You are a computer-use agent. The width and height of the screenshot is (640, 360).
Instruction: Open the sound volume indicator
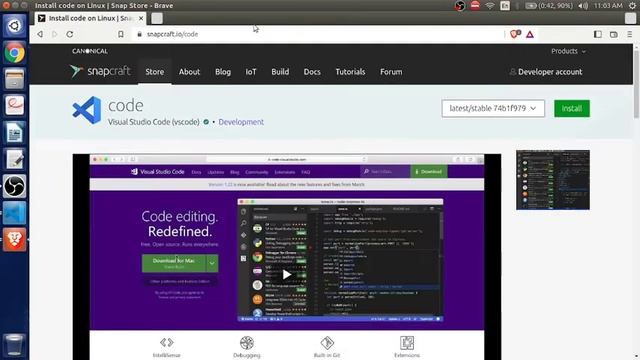coord(584,6)
